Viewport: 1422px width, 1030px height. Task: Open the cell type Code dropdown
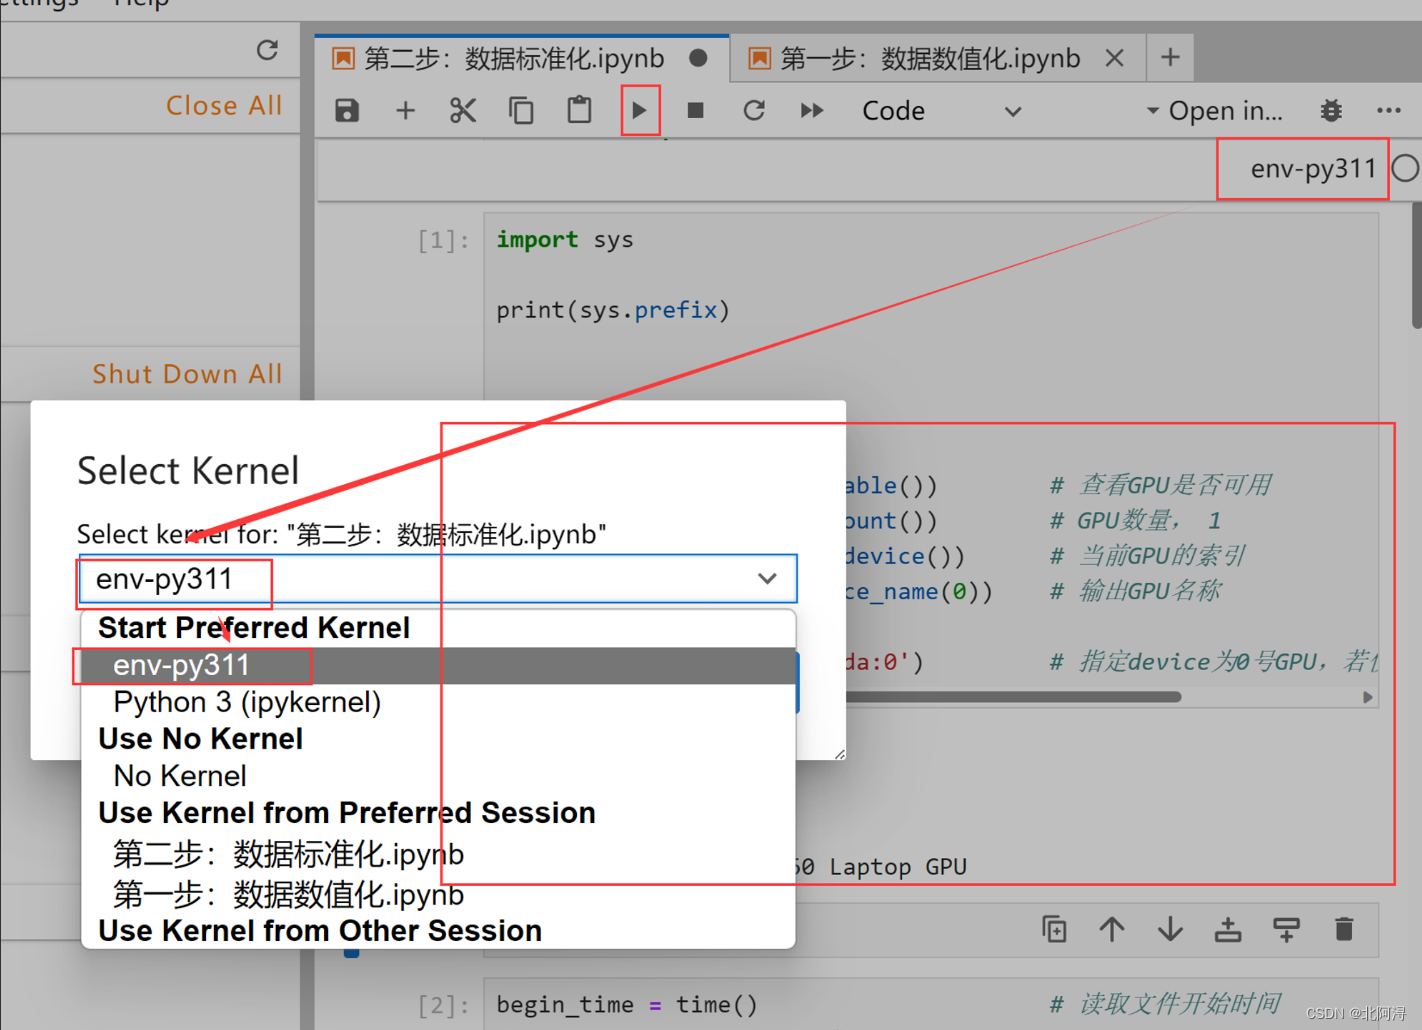coord(945,110)
